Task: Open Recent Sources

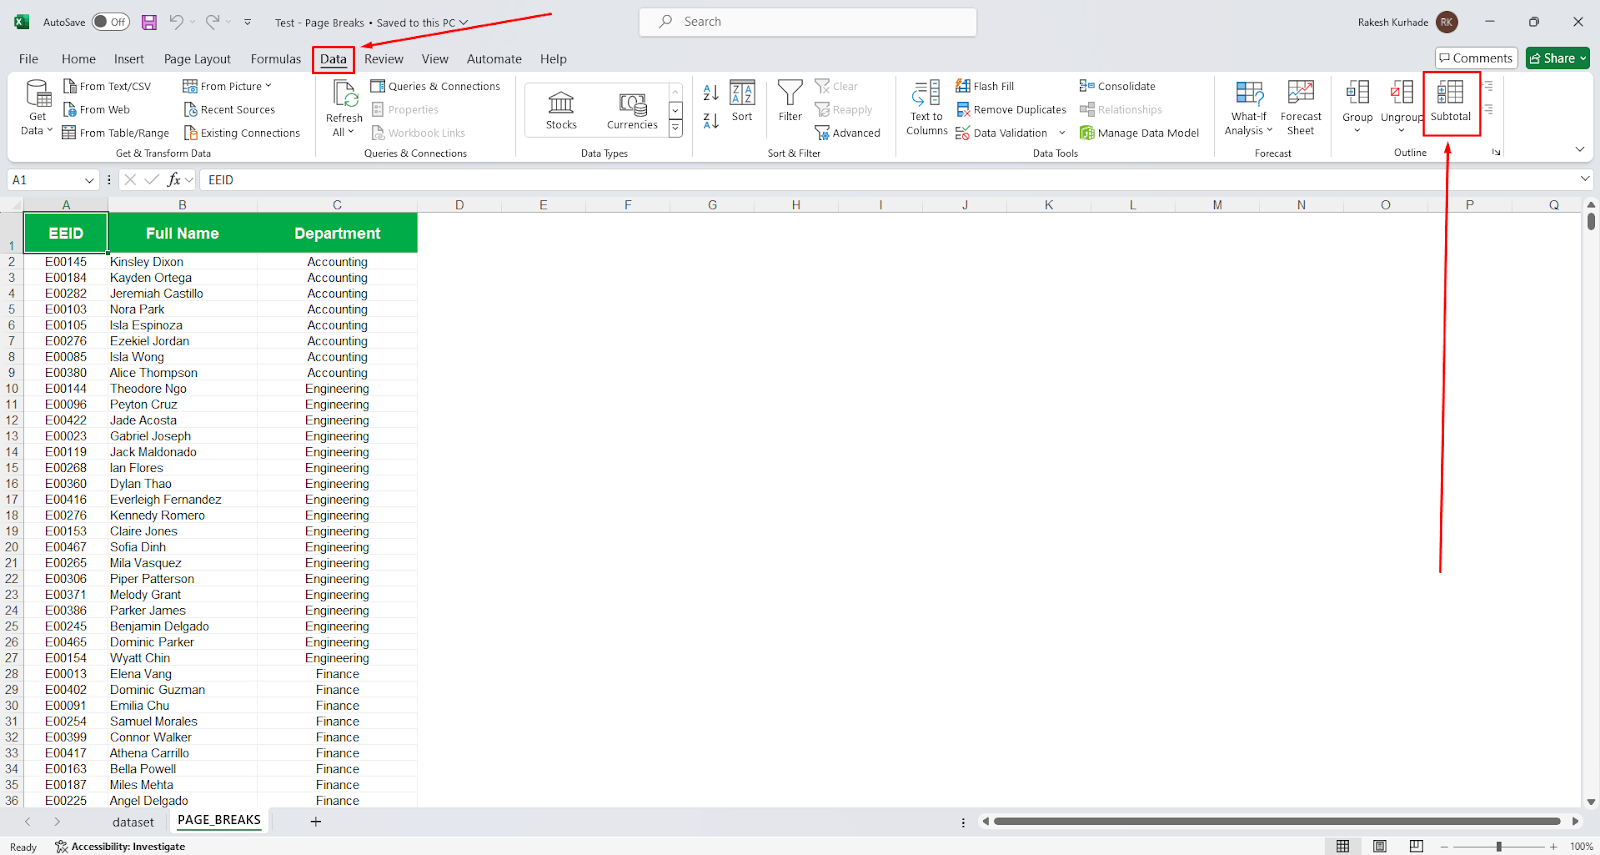Action: [x=229, y=110]
